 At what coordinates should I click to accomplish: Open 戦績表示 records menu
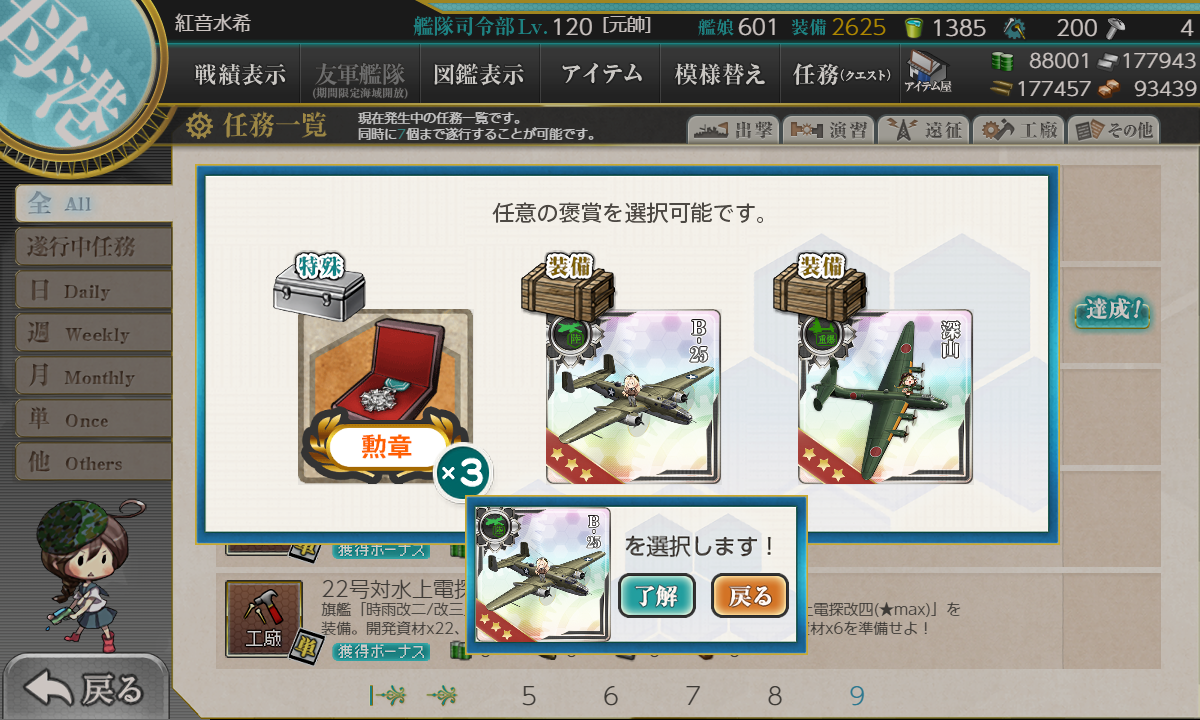[240, 74]
